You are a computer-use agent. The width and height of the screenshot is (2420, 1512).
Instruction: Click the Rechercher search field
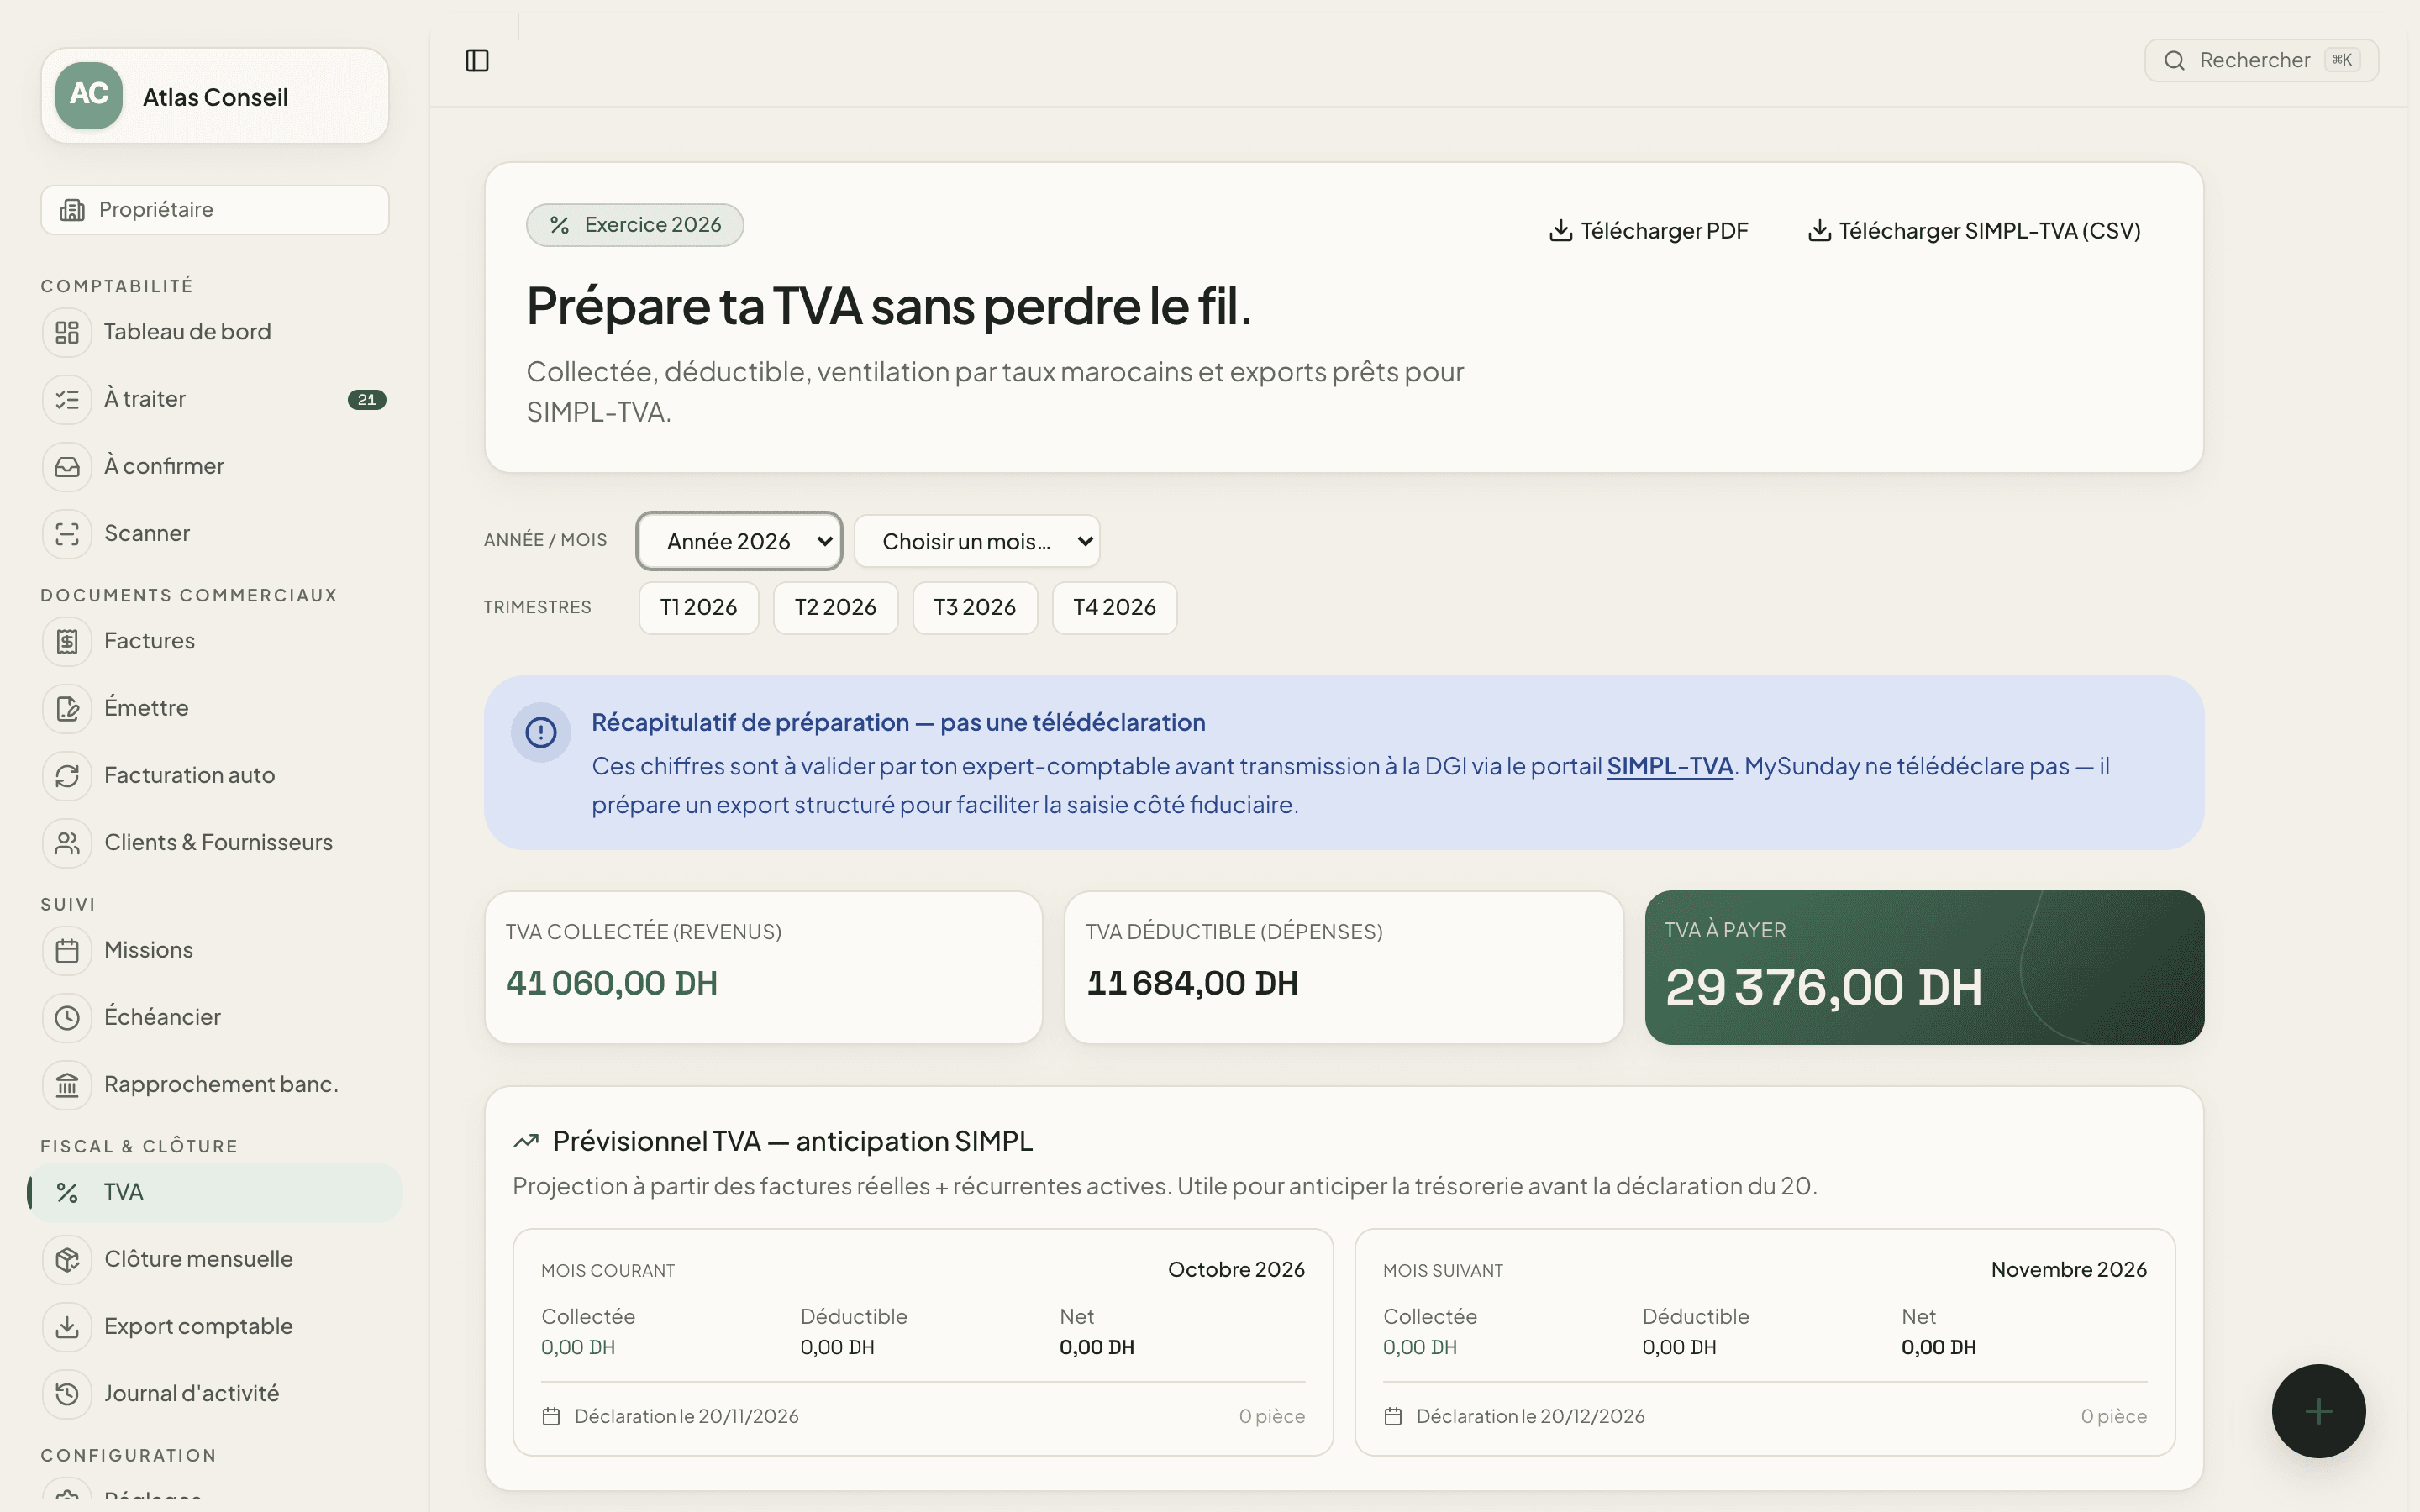(2261, 60)
